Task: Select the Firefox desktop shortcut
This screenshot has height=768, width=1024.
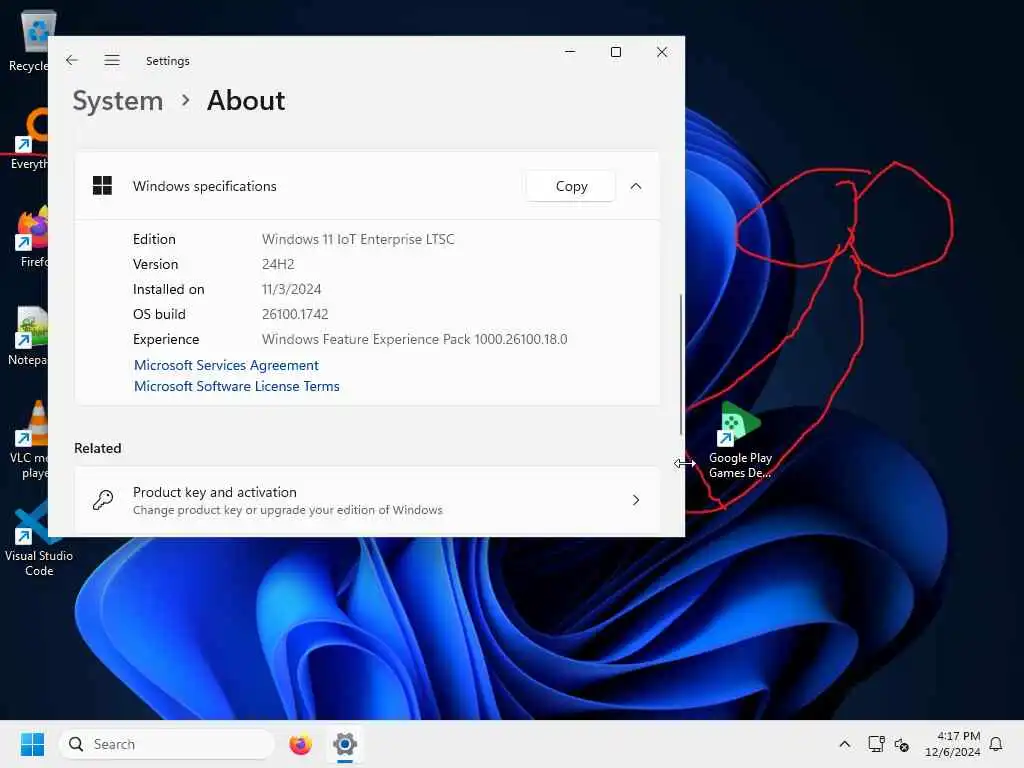Action: pos(33,237)
